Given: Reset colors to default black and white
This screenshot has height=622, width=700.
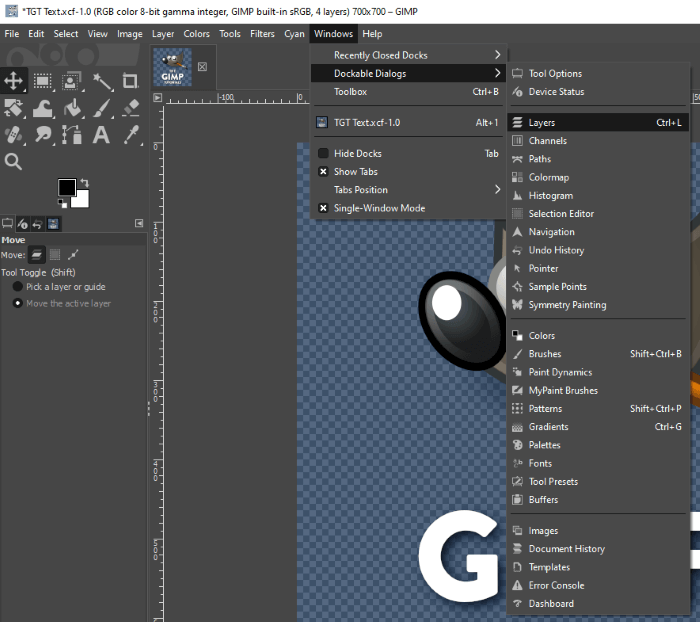Looking at the screenshot, I should (62, 204).
